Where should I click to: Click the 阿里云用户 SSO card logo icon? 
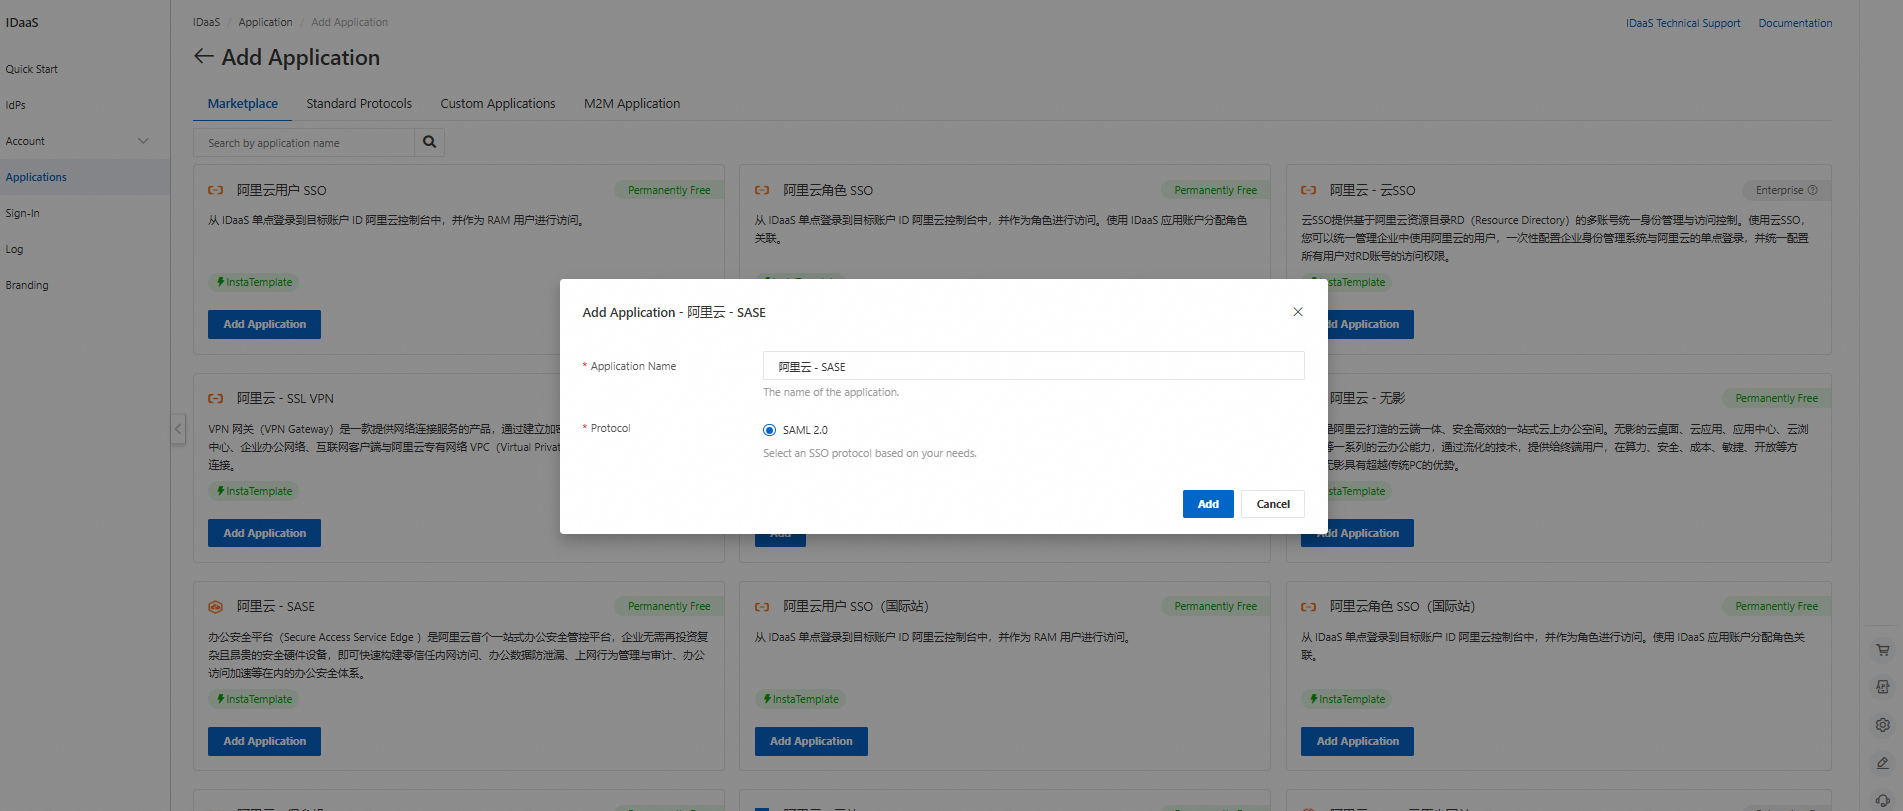pos(216,190)
